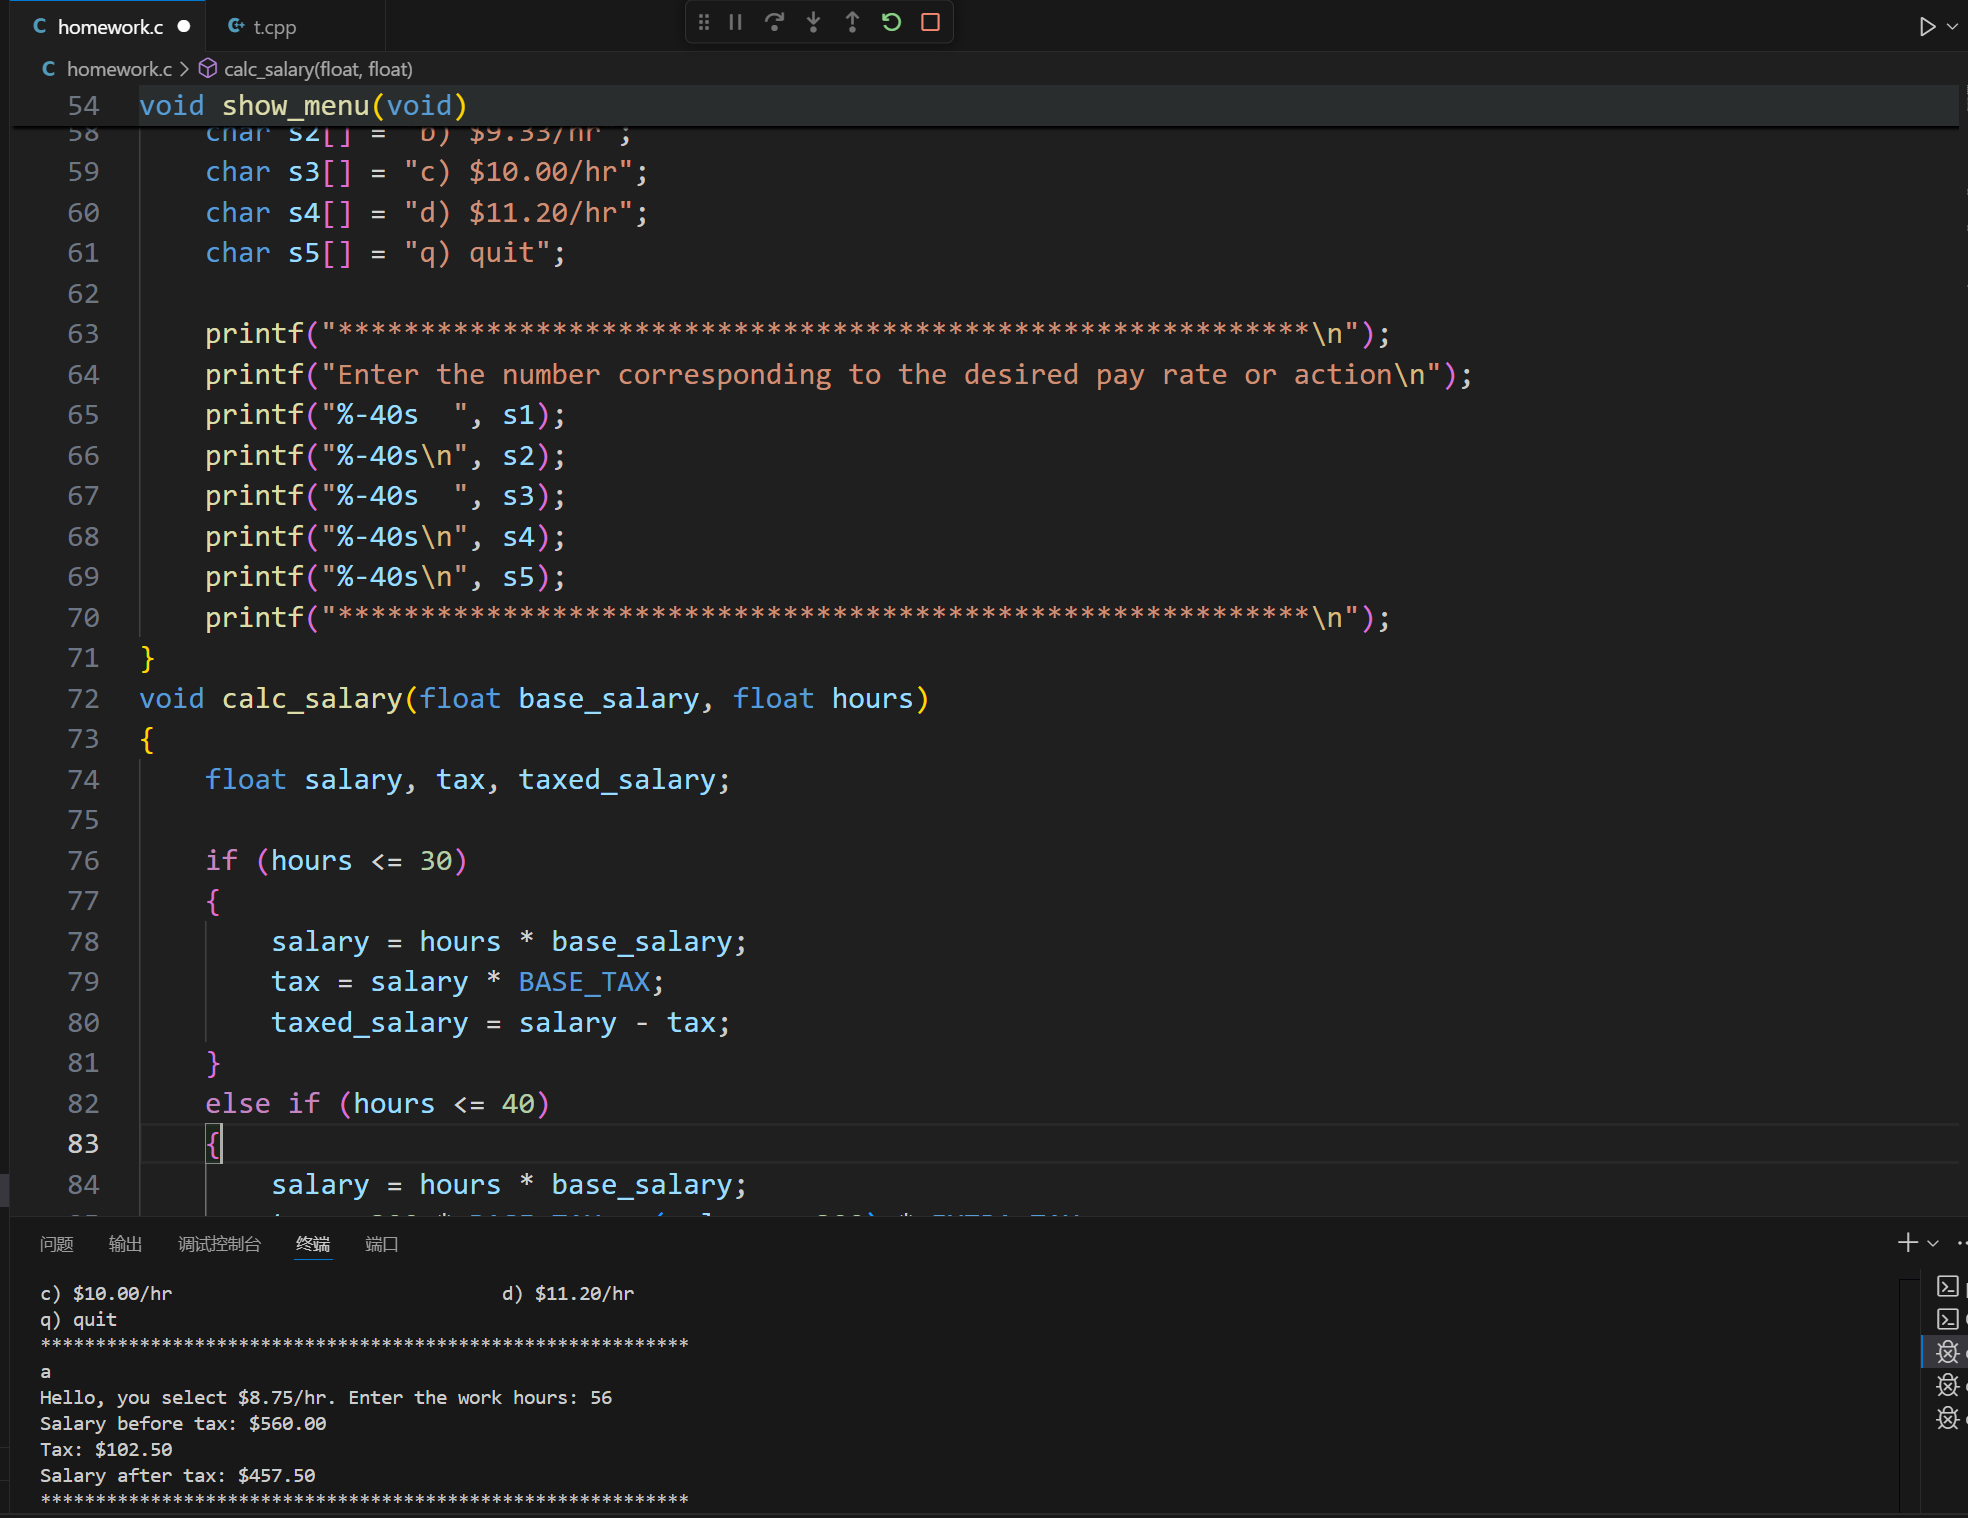Grab the debug toolbar drag handle
This screenshot has height=1518, width=1968.
point(704,22)
